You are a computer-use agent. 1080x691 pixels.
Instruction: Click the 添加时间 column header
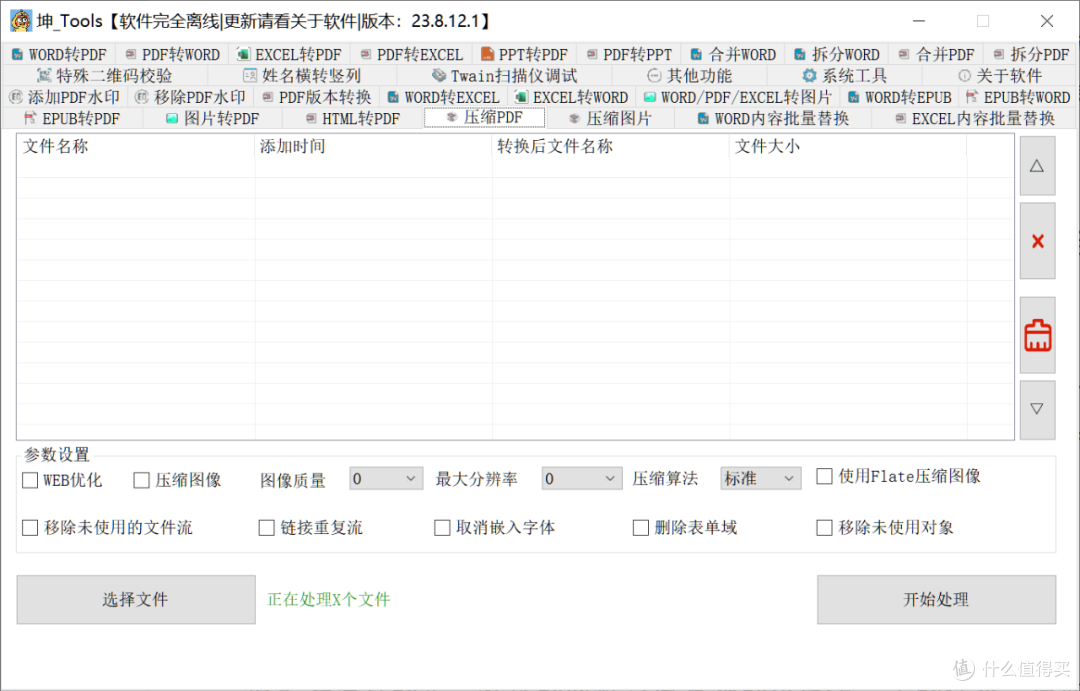pyautogui.click(x=373, y=146)
